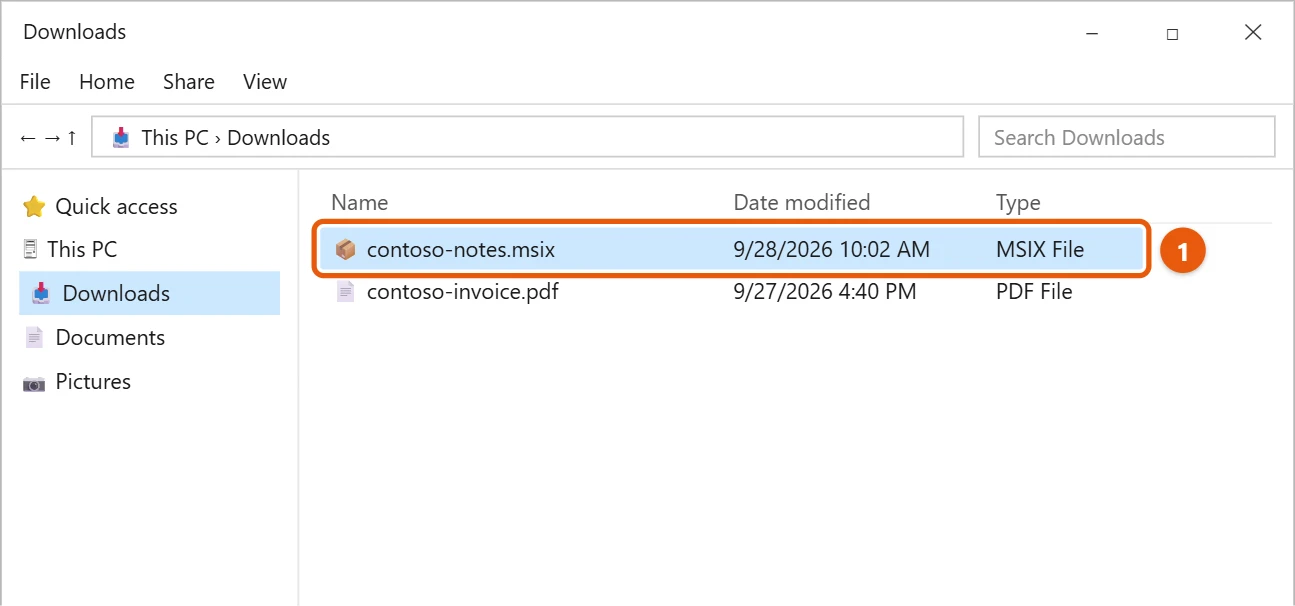Click the package icon of contoso-notes.msix
1295x606 pixels.
tap(345, 250)
